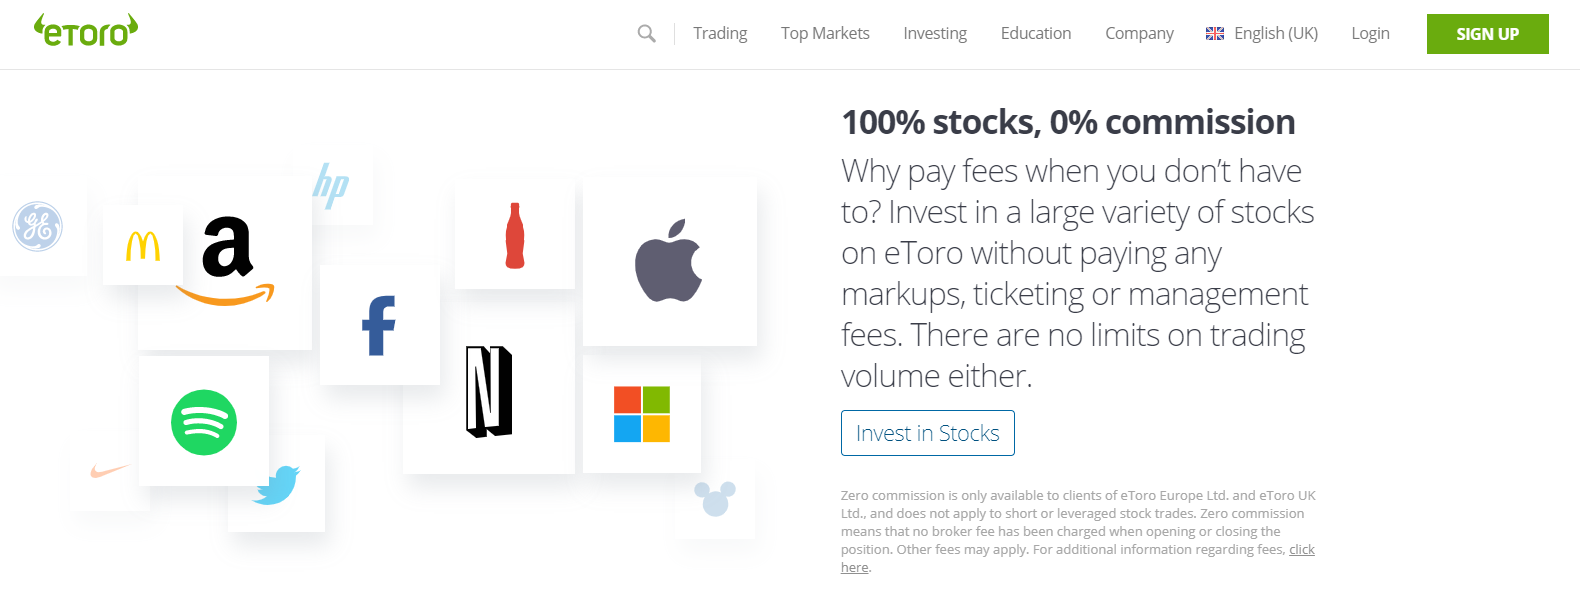This screenshot has width=1580, height=596.
Task: Click the Nike swoosh logo
Action: [x=110, y=470]
